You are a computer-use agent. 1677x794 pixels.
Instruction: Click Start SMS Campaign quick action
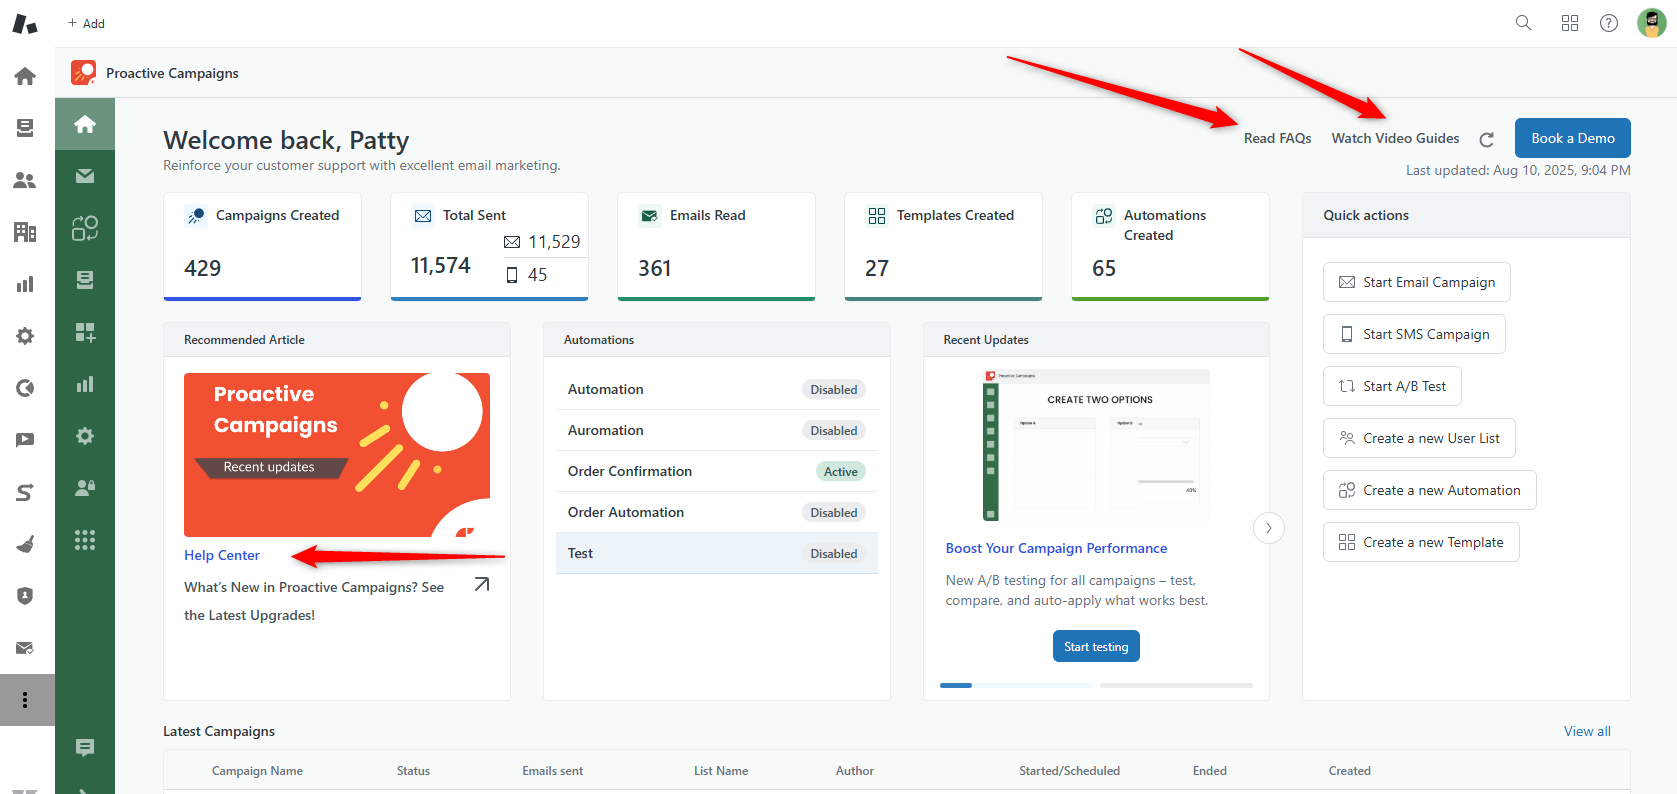pos(1414,334)
